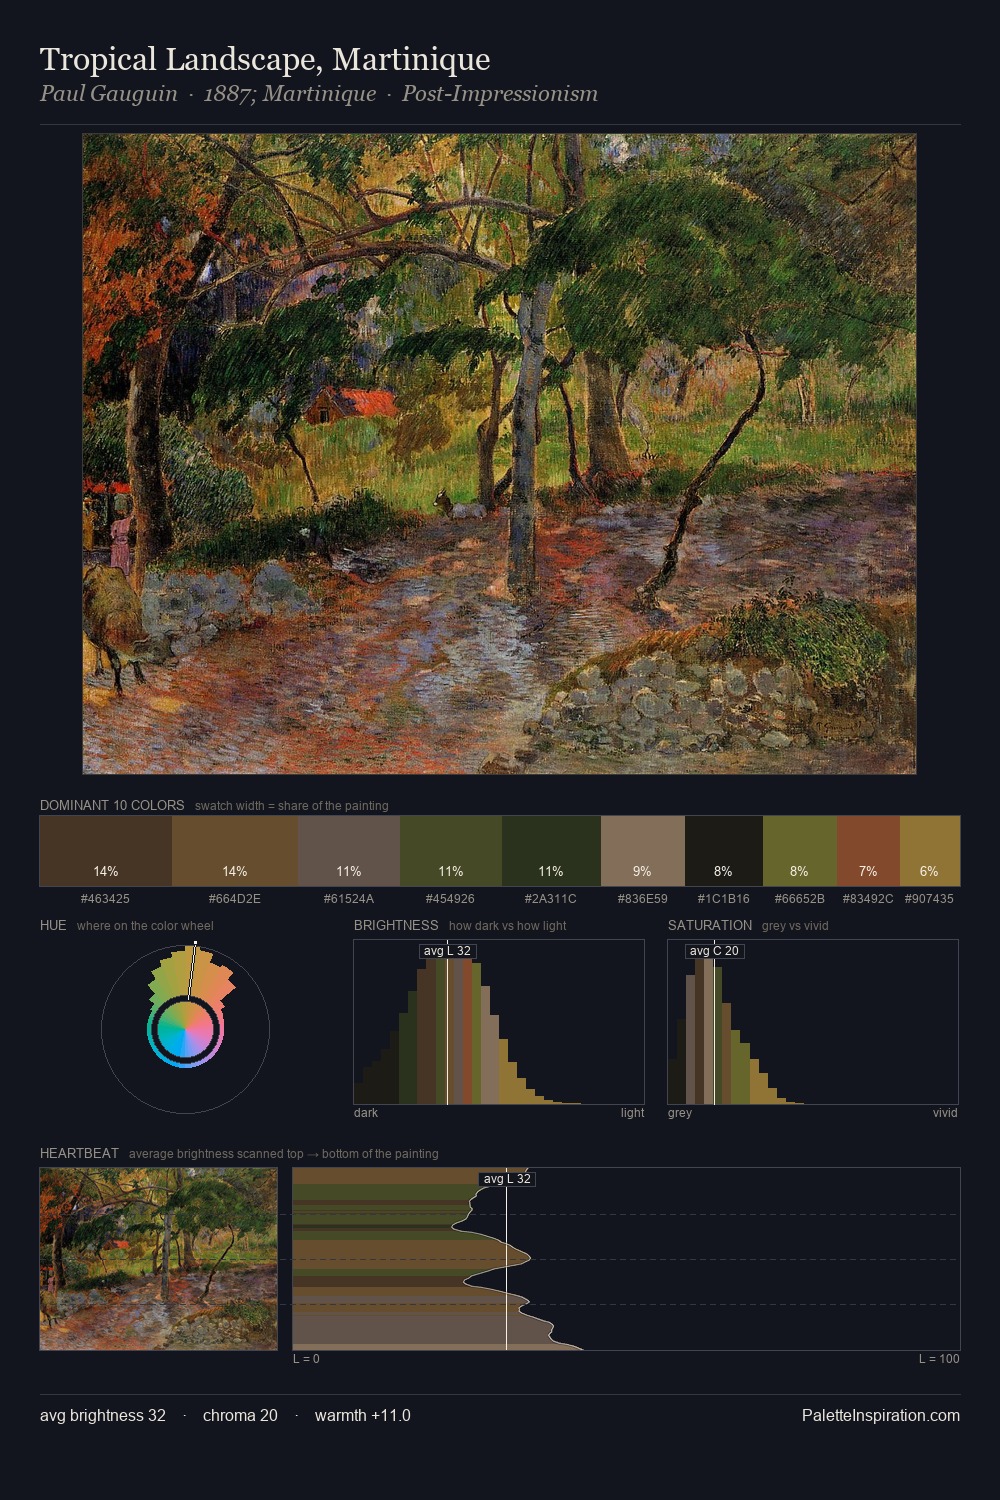The image size is (1000, 1500).
Task: Click the 'avg L 32' marker in heartbeat chart
Action: (x=507, y=1179)
